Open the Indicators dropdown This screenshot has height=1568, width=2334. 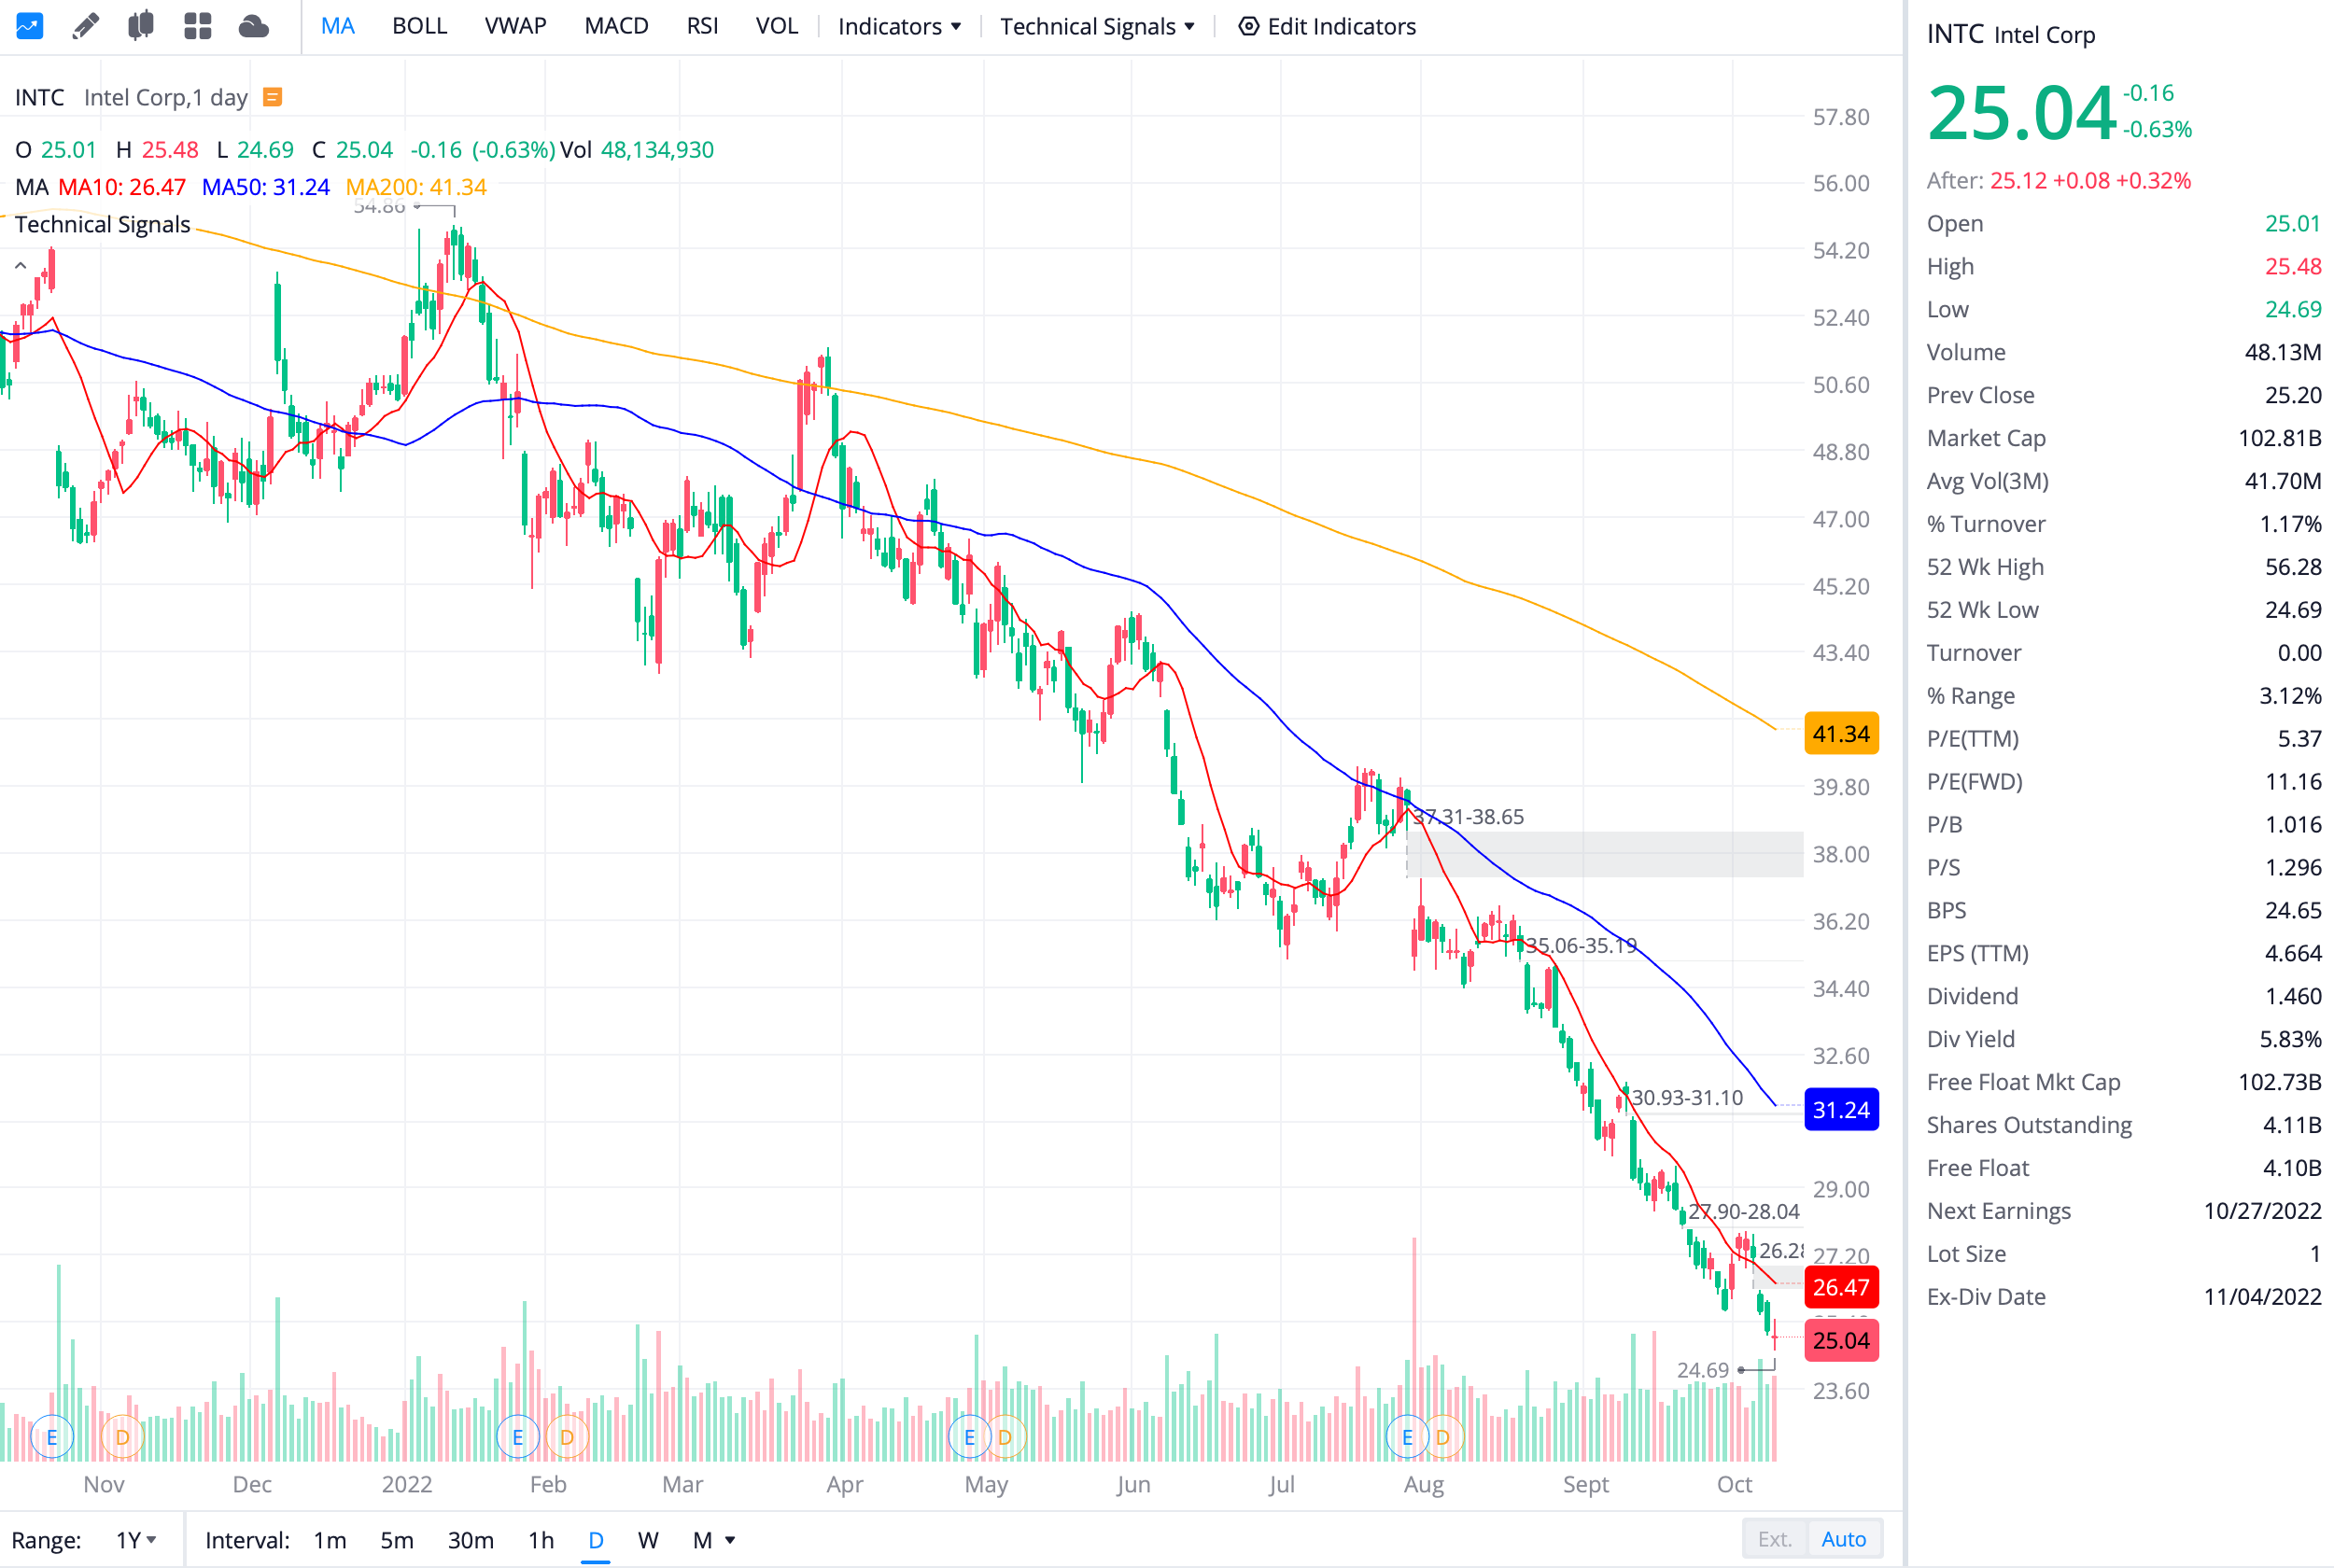(899, 26)
